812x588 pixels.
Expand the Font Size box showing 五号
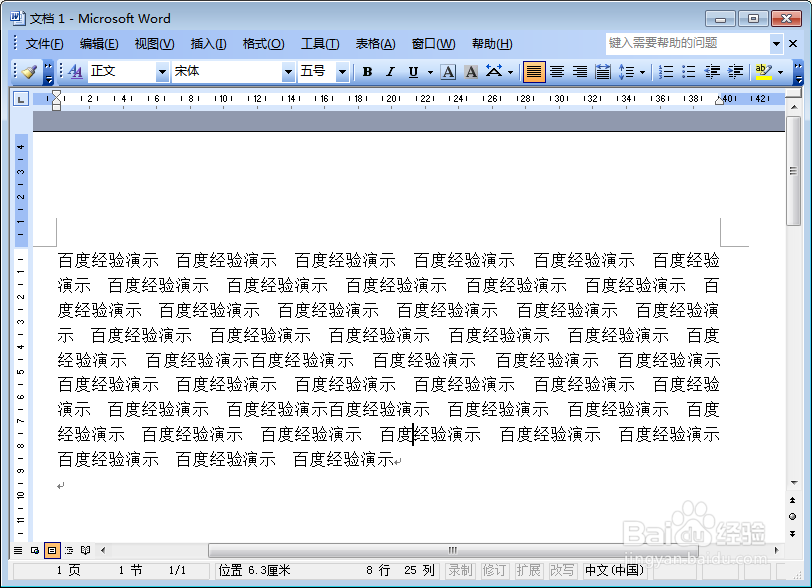(x=342, y=72)
